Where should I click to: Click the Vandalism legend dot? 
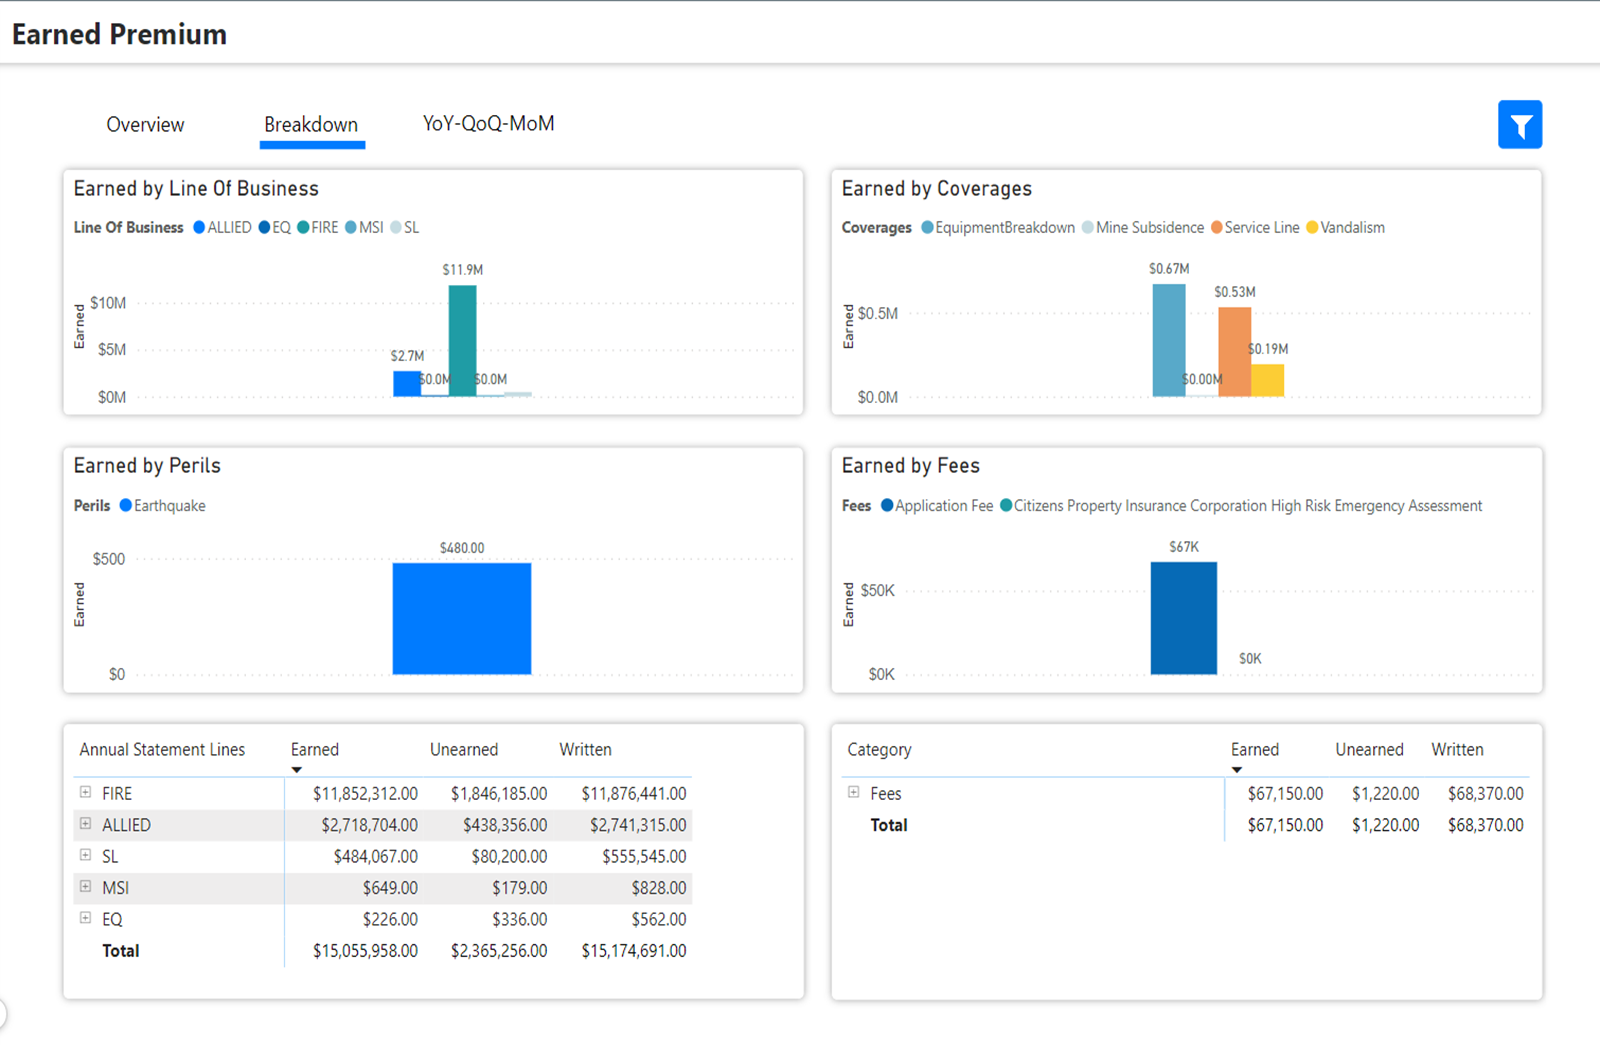tap(1312, 227)
